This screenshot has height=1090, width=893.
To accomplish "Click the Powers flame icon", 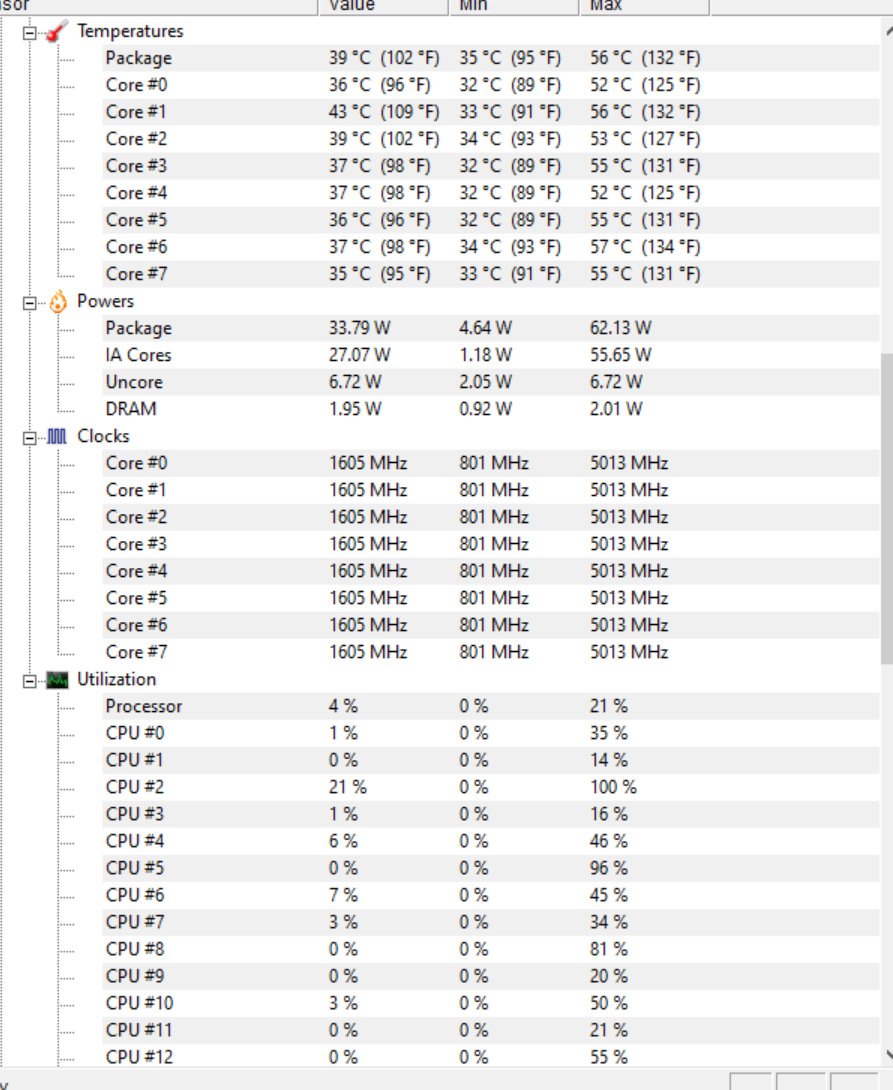I will [58, 301].
